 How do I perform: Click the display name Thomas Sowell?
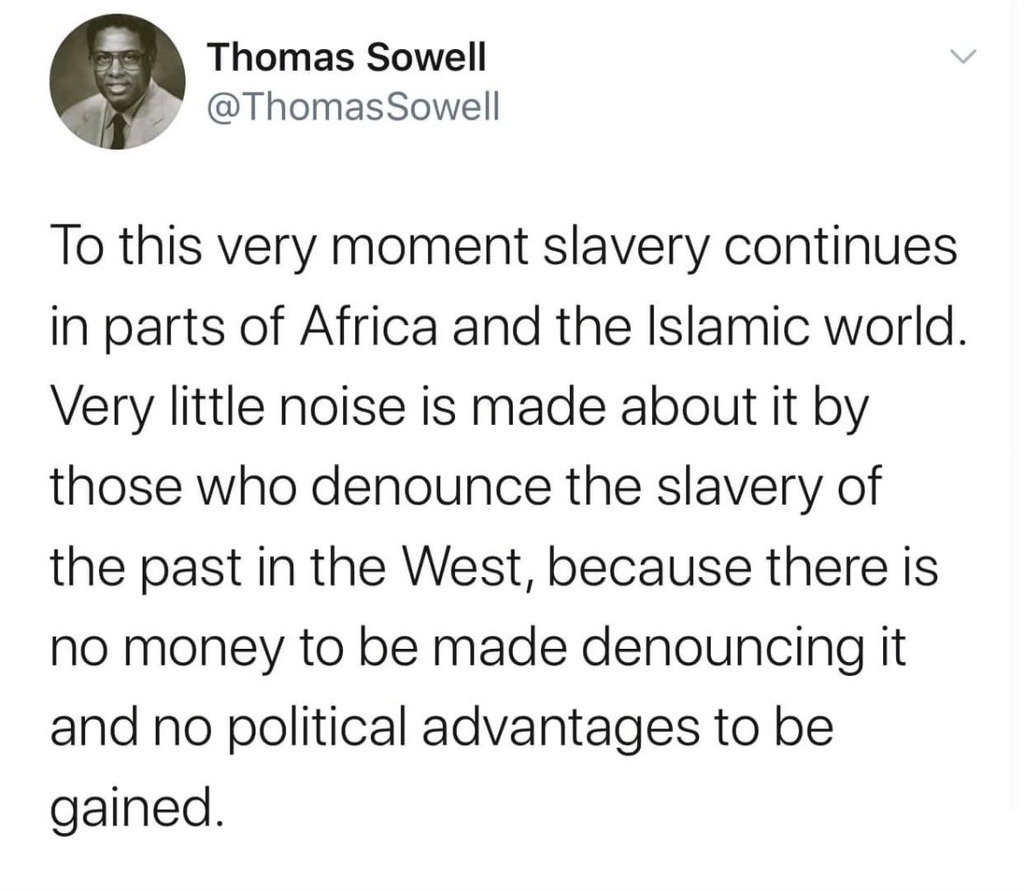point(346,58)
